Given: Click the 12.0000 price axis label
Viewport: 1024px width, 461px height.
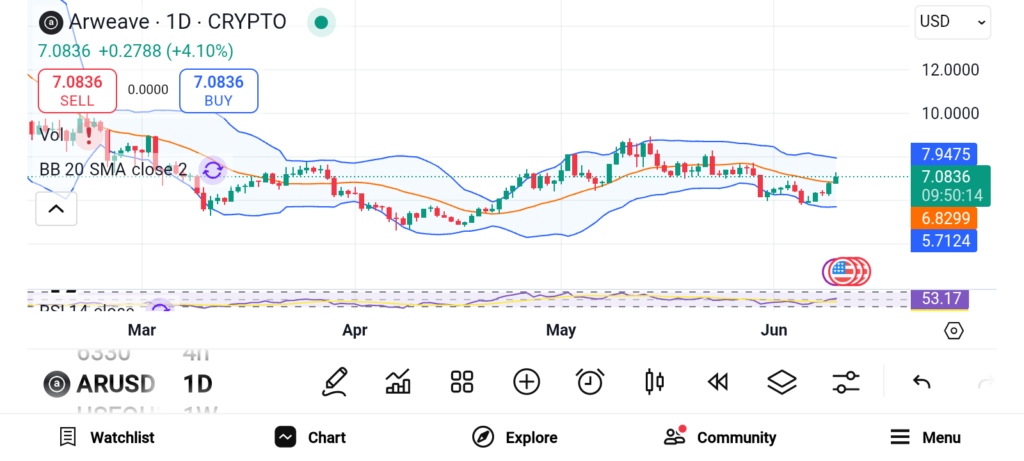Looking at the screenshot, I should (x=950, y=70).
